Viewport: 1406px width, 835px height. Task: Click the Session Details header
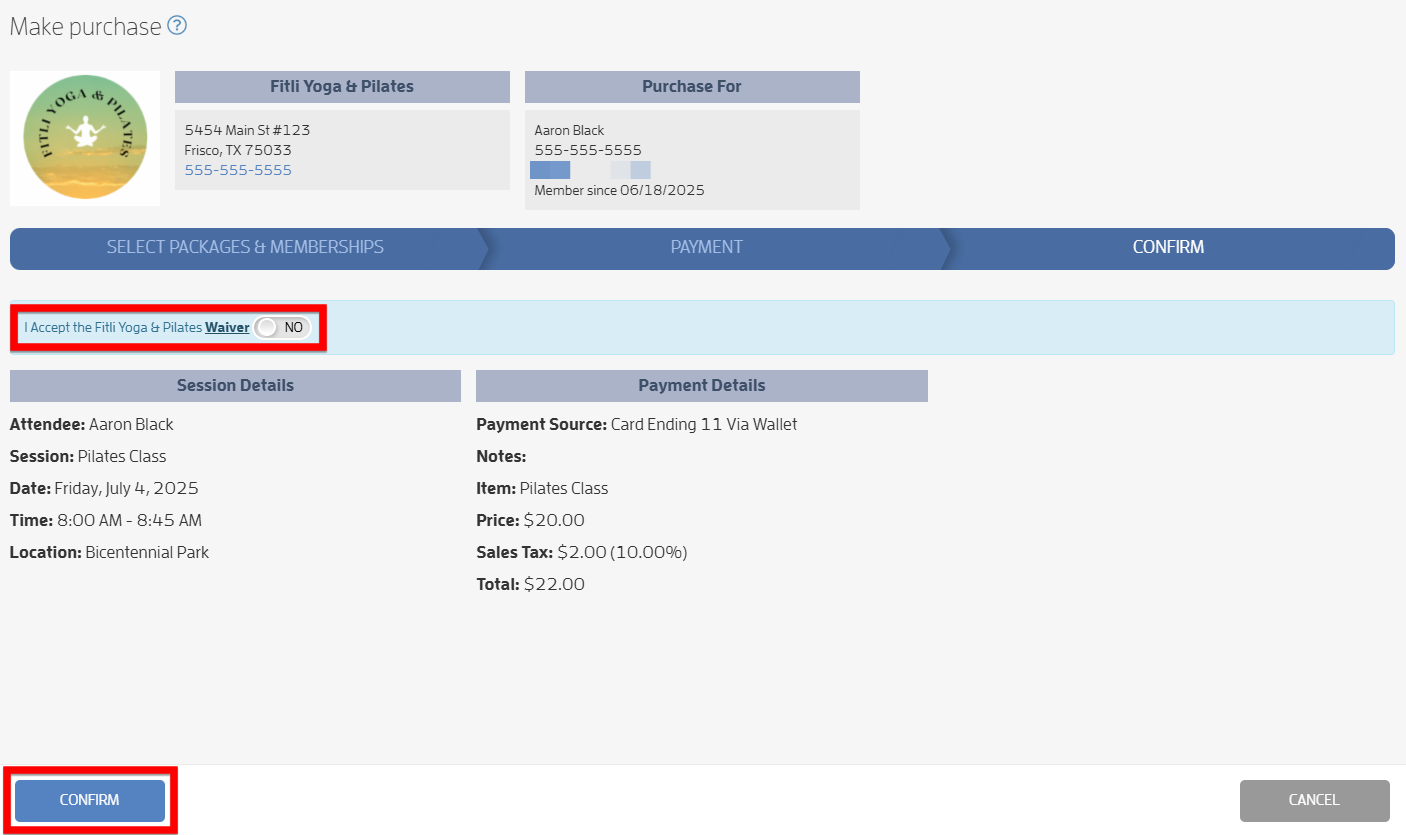tap(235, 386)
